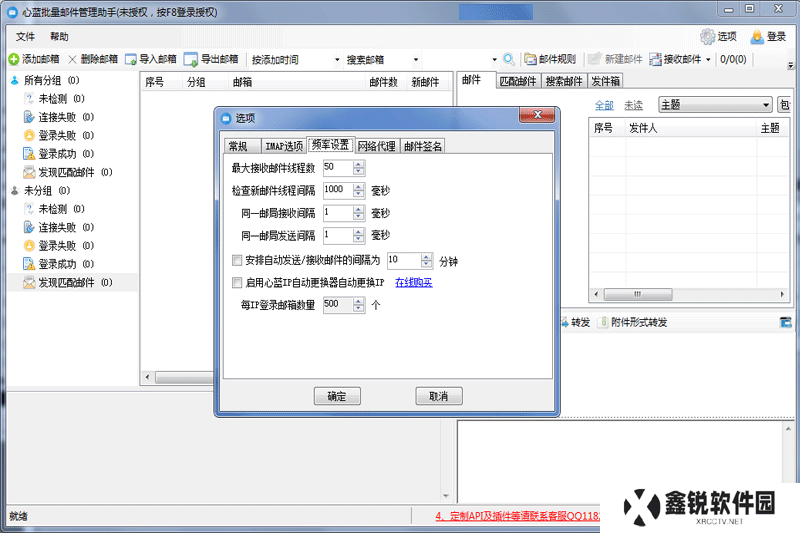Click the 发件人 column header

pos(690,128)
